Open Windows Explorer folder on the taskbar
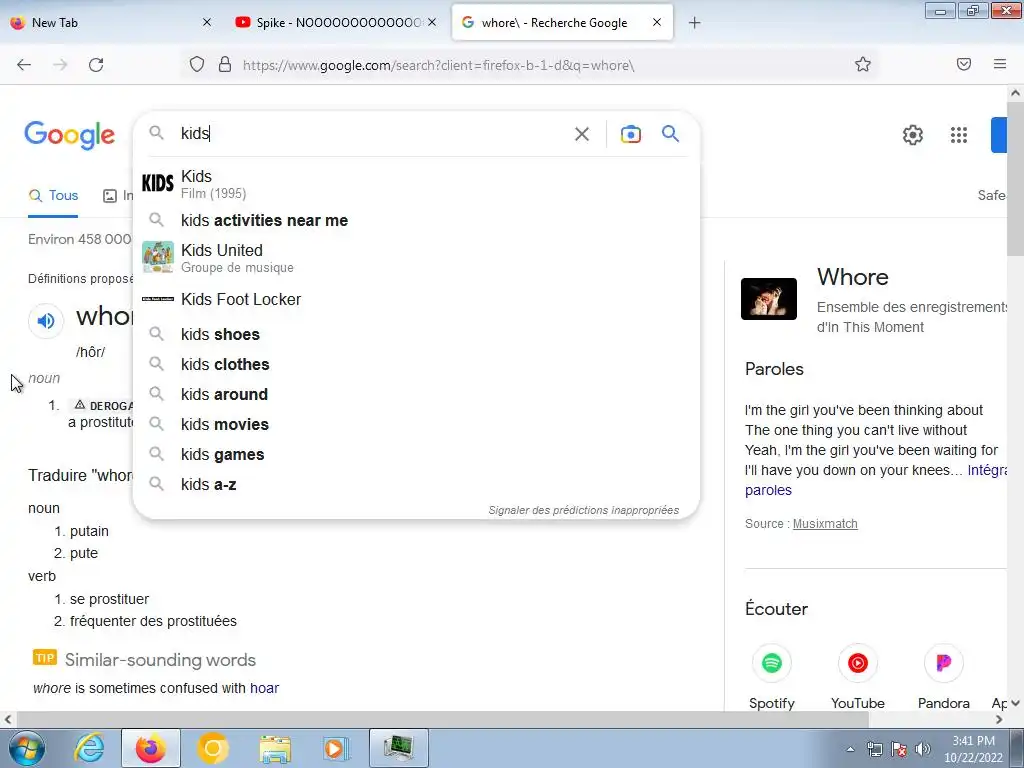Image resolution: width=1024 pixels, height=768 pixels. pyautogui.click(x=275, y=748)
